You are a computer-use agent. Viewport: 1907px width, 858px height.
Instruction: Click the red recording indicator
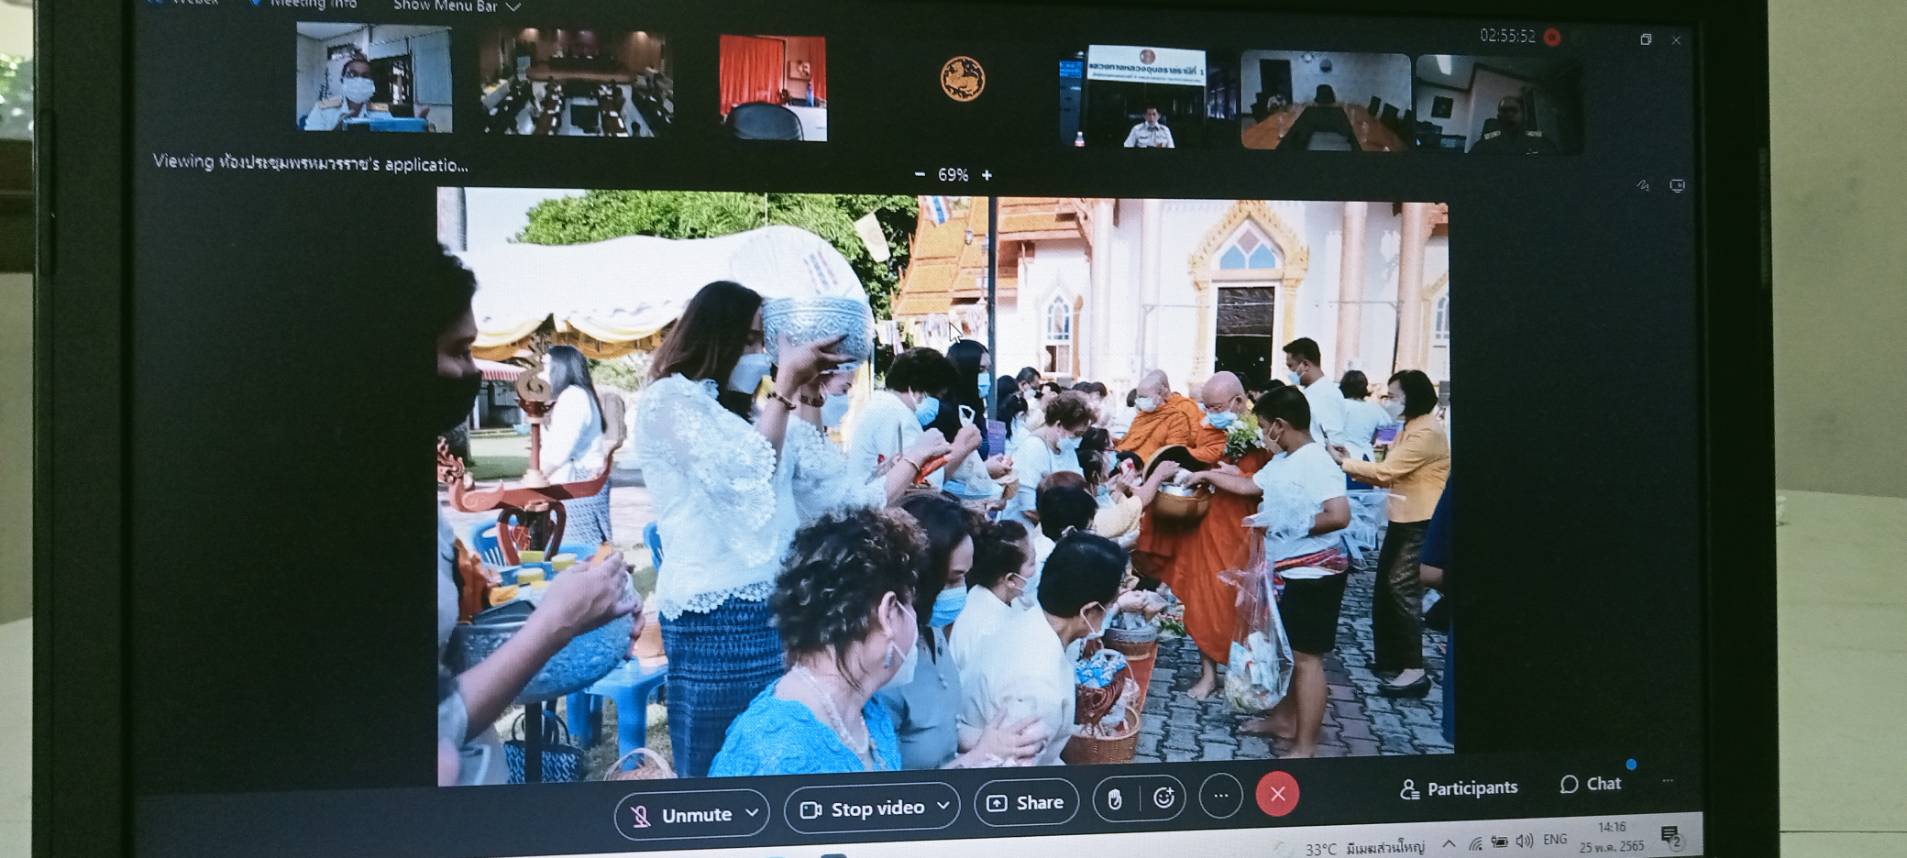[x=1552, y=37]
